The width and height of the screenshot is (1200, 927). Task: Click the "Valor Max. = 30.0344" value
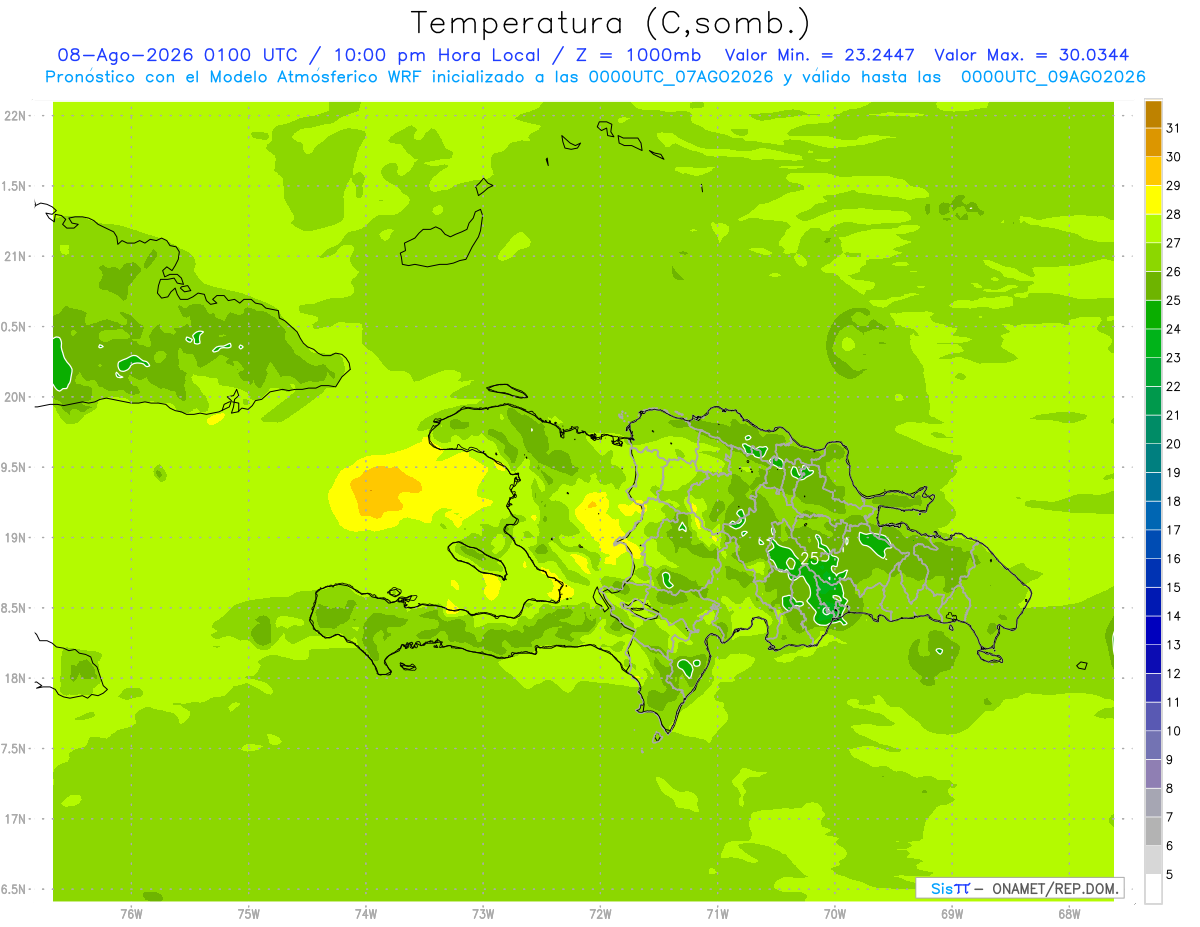[1031, 55]
